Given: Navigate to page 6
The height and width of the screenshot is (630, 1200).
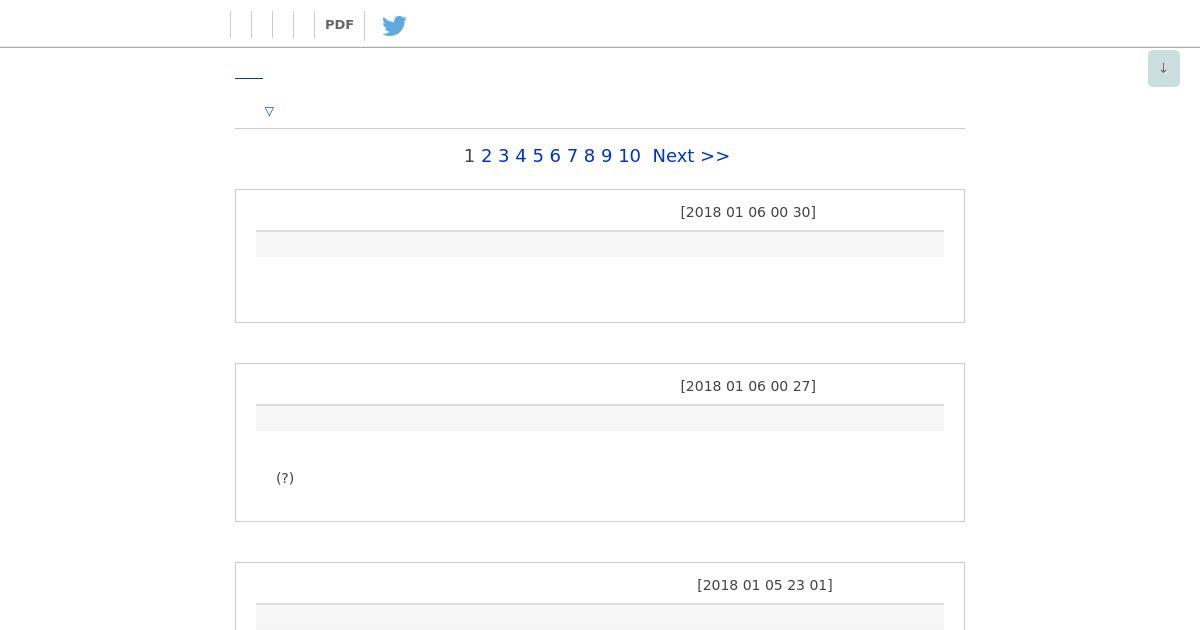Looking at the screenshot, I should pyautogui.click(x=555, y=156).
